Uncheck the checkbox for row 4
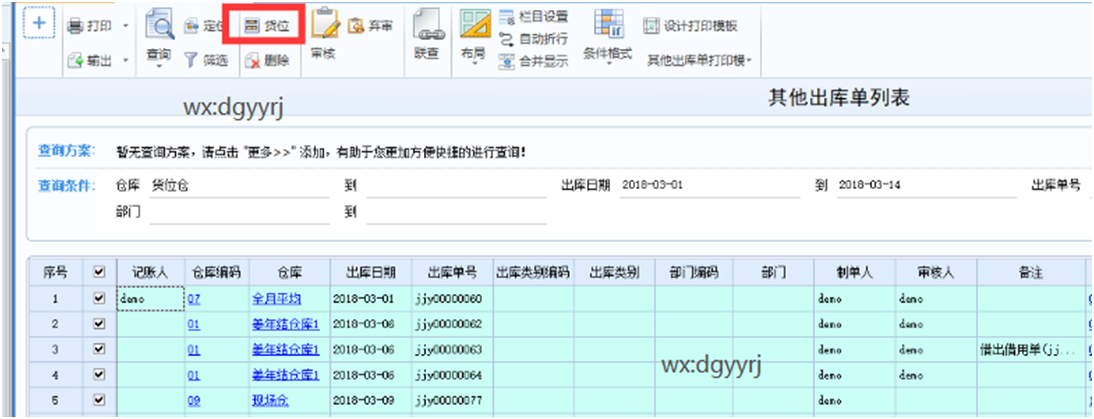This screenshot has height=419, width=1094. coord(99,375)
